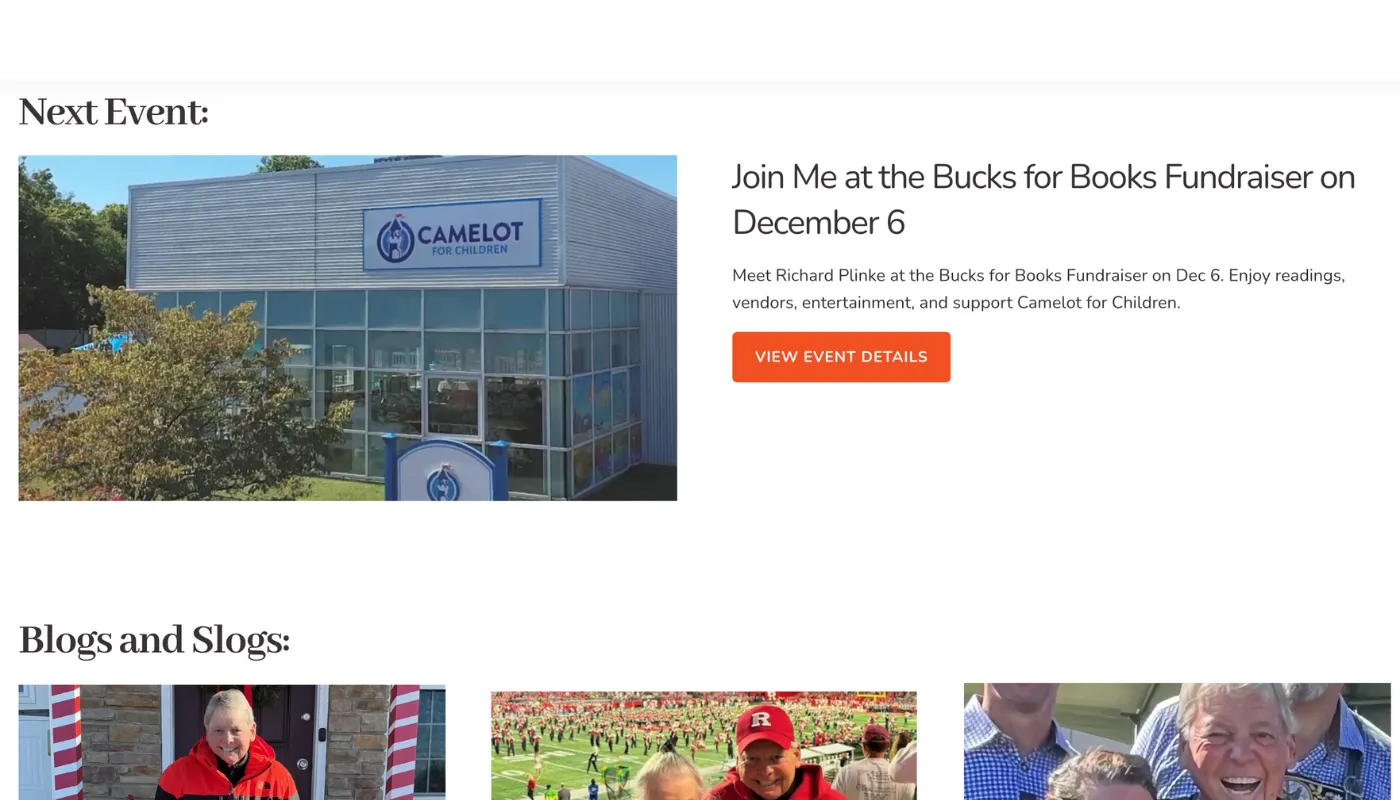
Task: Click the left candy-cane striped pillar in the first blog photo
Action: point(66,742)
